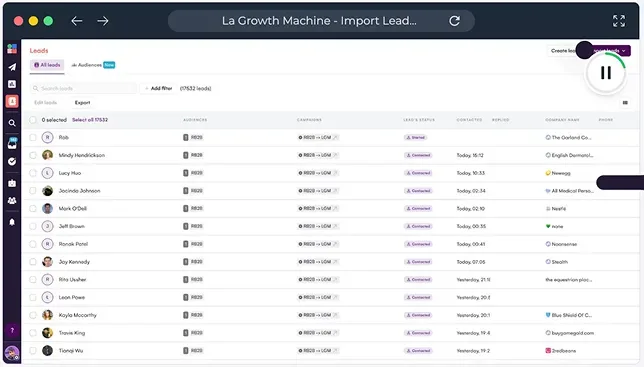This screenshot has height=367, width=644.
Task: Open the La Growth Machine logo home icon
Action: coord(12,49)
